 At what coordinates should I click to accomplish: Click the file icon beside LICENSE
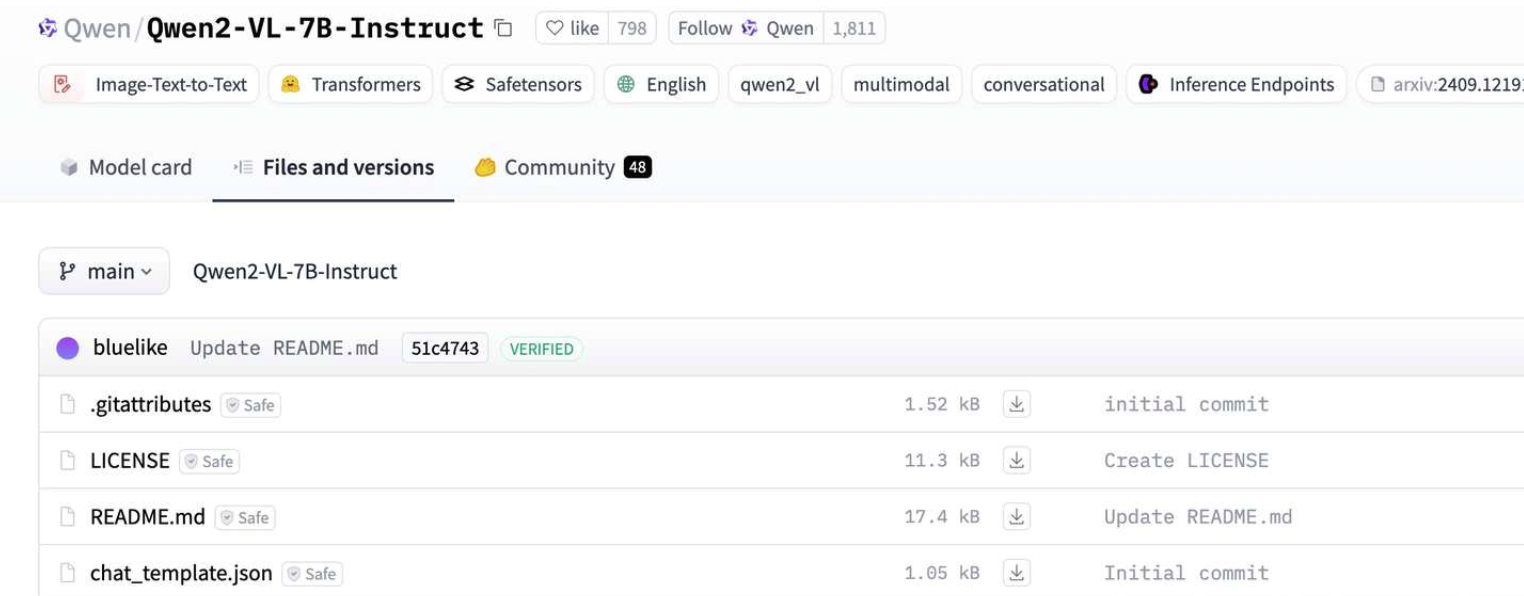tap(67, 460)
